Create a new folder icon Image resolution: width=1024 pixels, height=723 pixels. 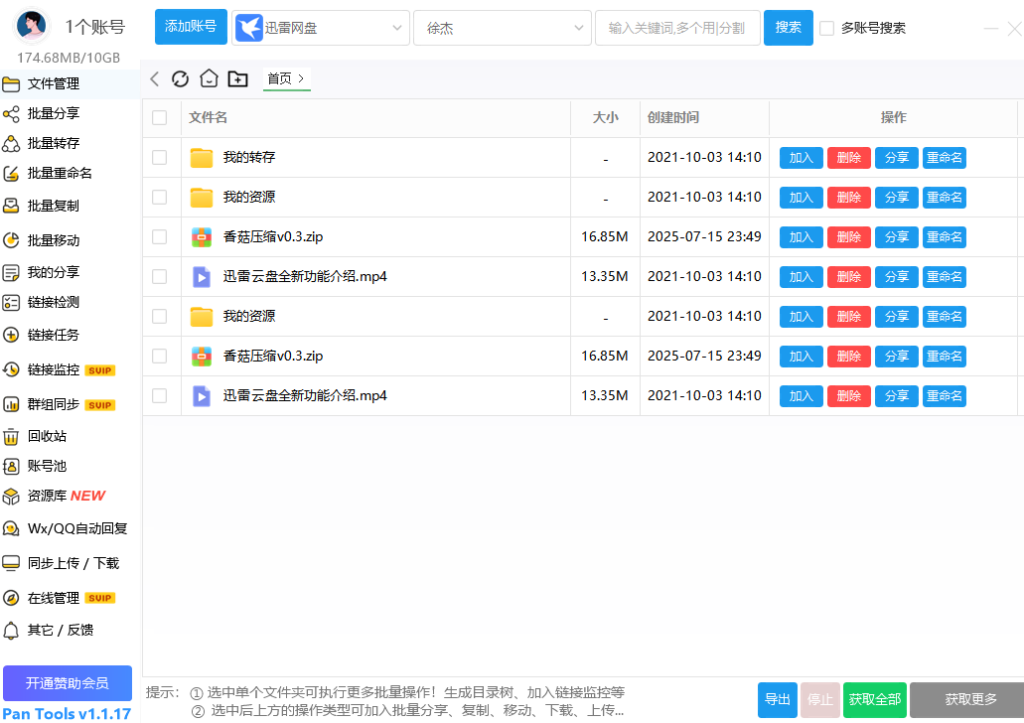pyautogui.click(x=238, y=79)
